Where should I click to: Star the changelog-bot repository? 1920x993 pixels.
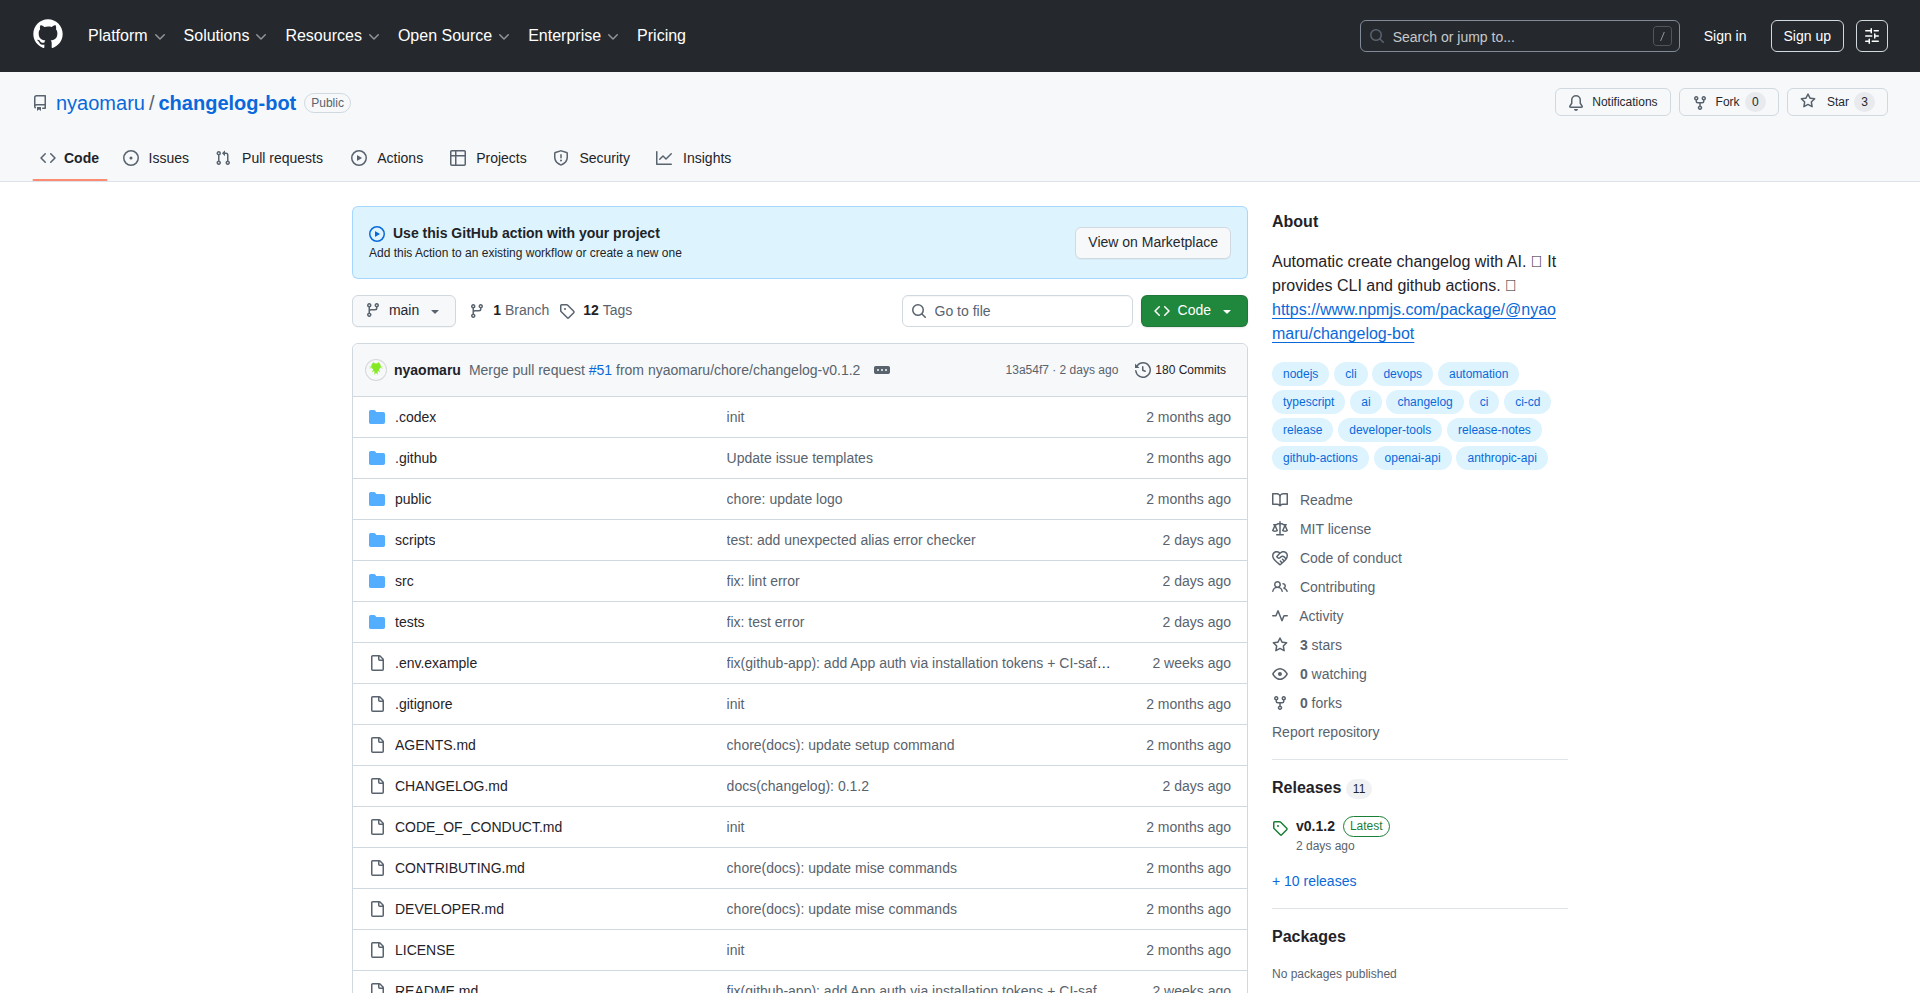tap(1836, 102)
